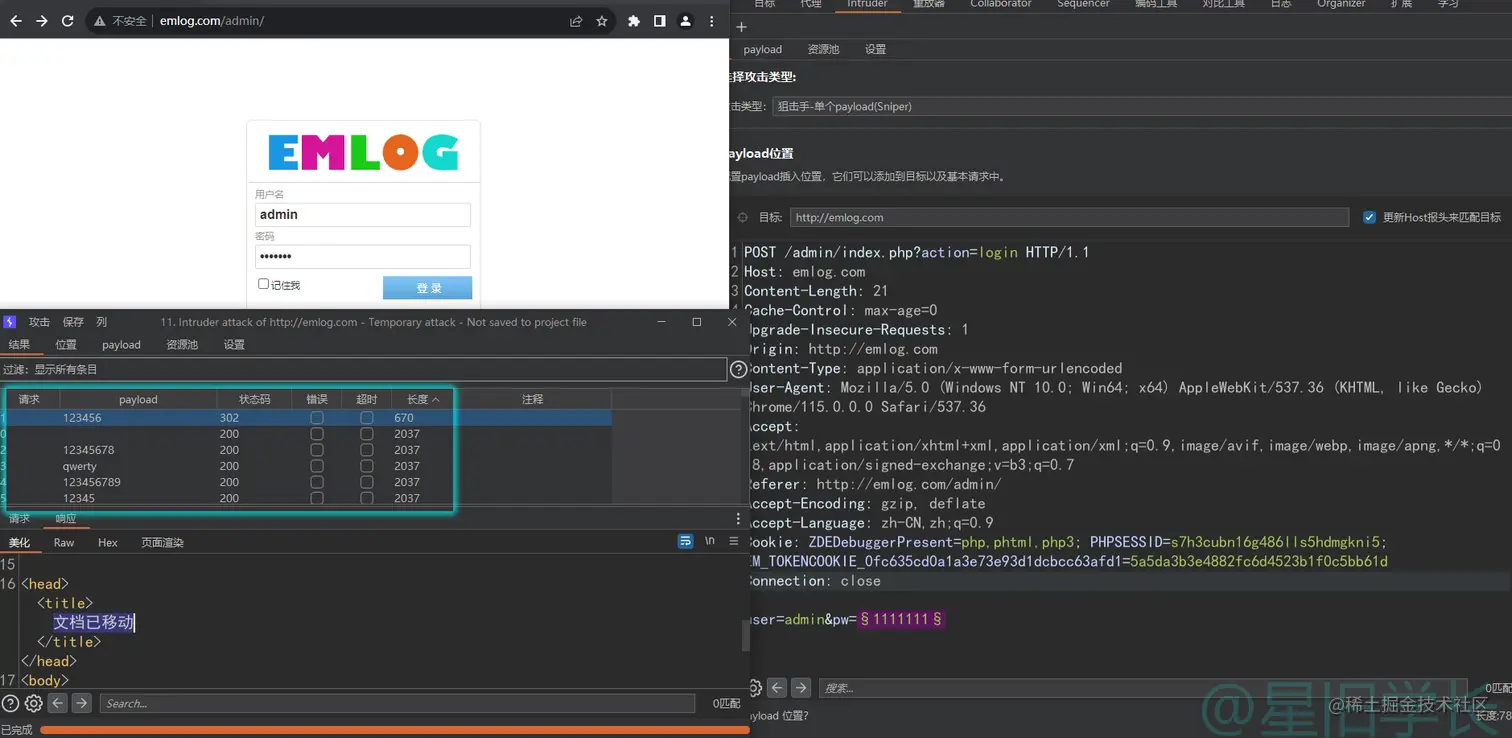This screenshot has width=1512, height=738.
Task: Click the 注释 column header
Action: pyautogui.click(x=532, y=399)
